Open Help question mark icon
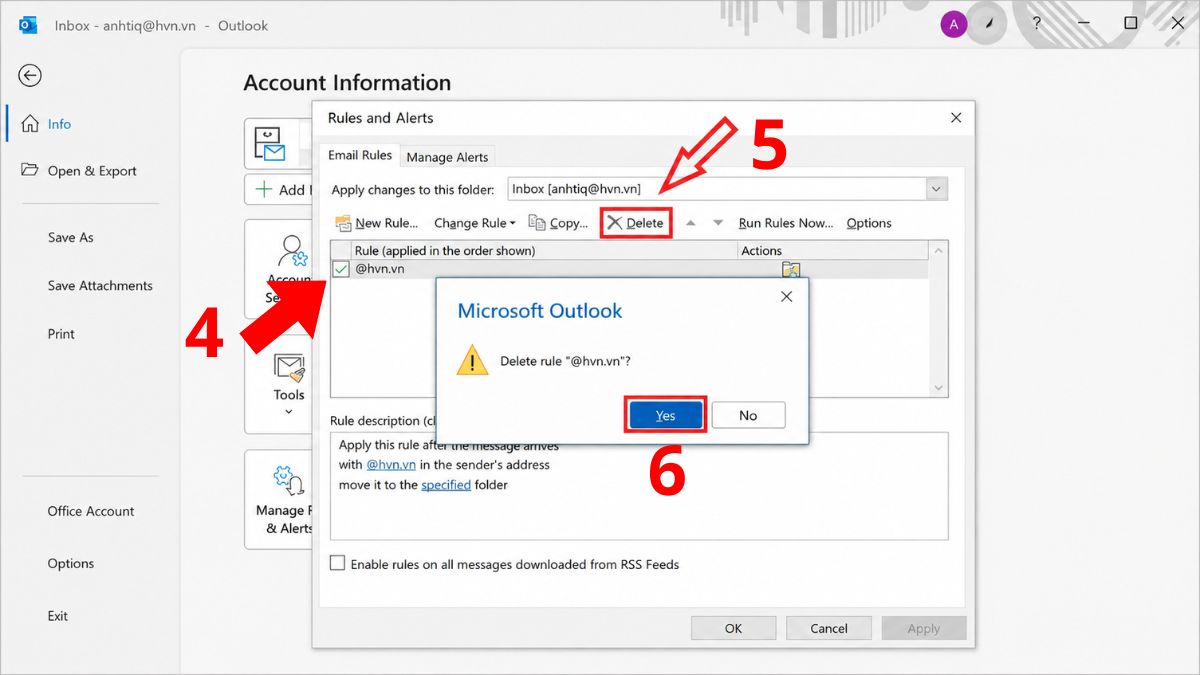The width and height of the screenshot is (1200, 675). (1035, 24)
